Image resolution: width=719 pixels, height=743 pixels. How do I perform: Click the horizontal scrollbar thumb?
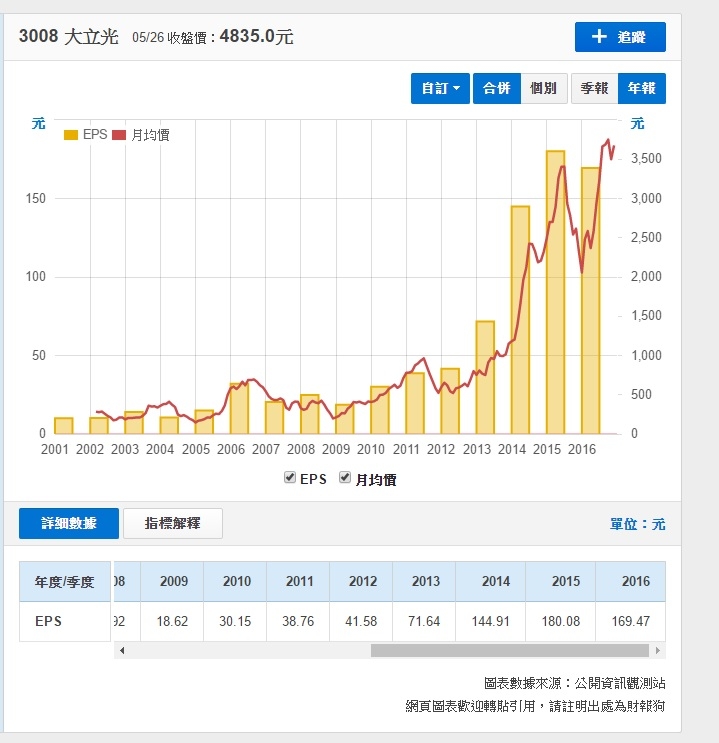[510, 651]
